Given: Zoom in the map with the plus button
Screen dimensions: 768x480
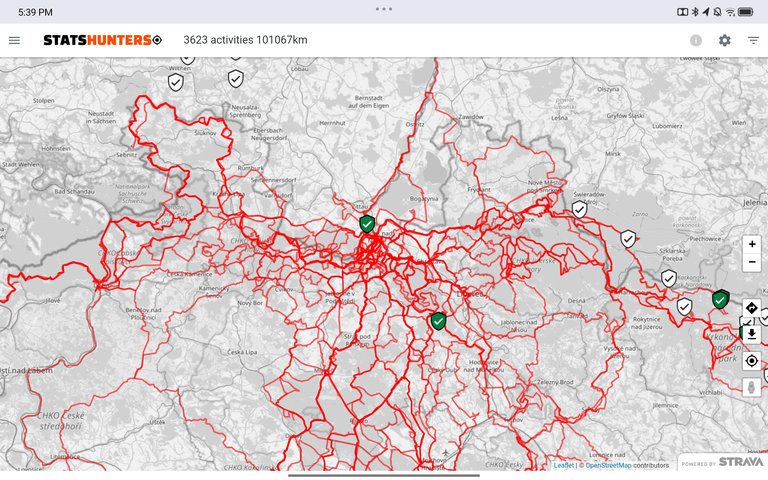Looking at the screenshot, I should pyautogui.click(x=752, y=244).
